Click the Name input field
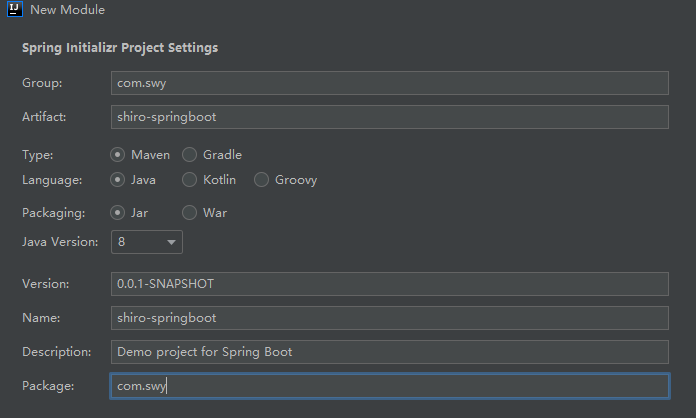The height and width of the screenshot is (418, 696). [x=389, y=318]
